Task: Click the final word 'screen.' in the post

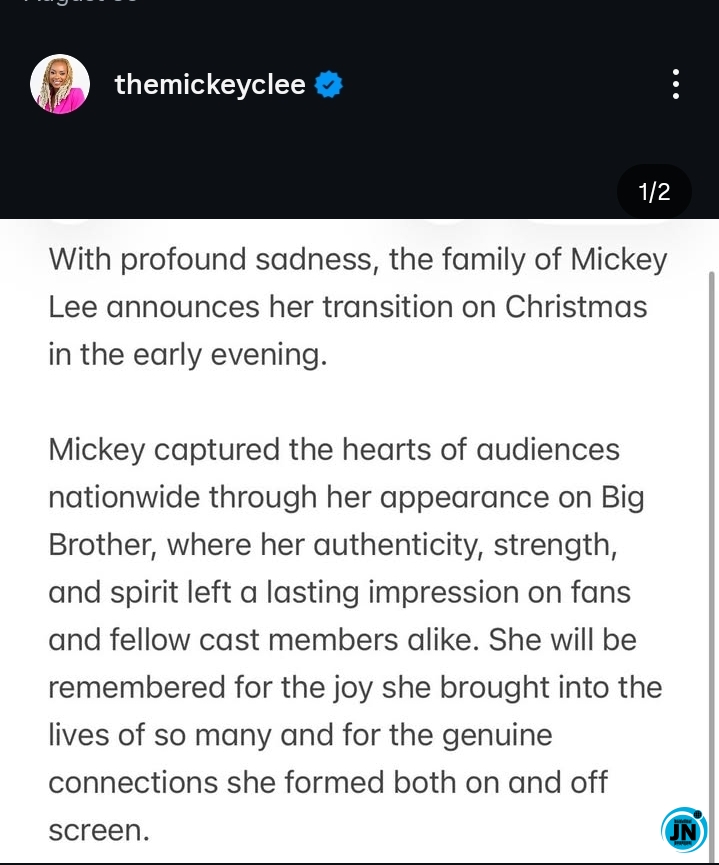Action: click(99, 830)
